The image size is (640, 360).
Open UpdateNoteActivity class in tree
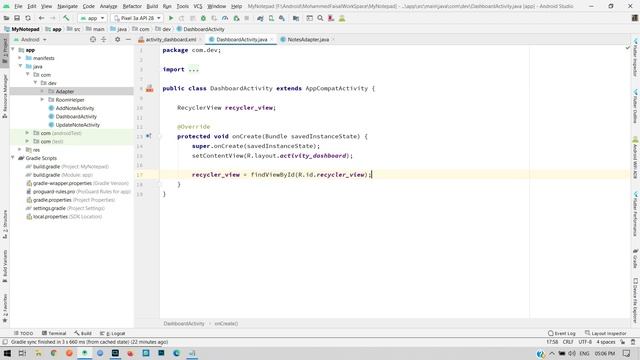click(x=78, y=125)
